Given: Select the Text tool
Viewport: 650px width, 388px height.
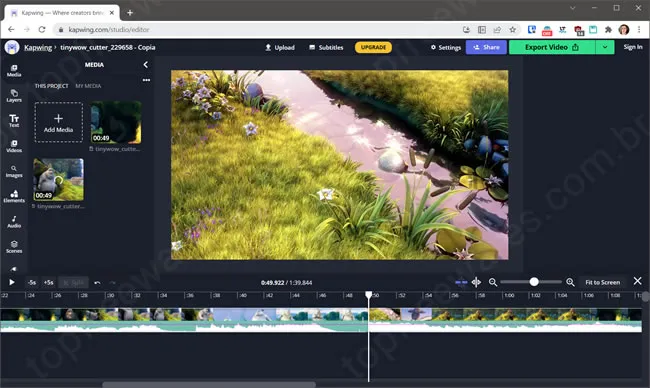Looking at the screenshot, I should 14,121.
